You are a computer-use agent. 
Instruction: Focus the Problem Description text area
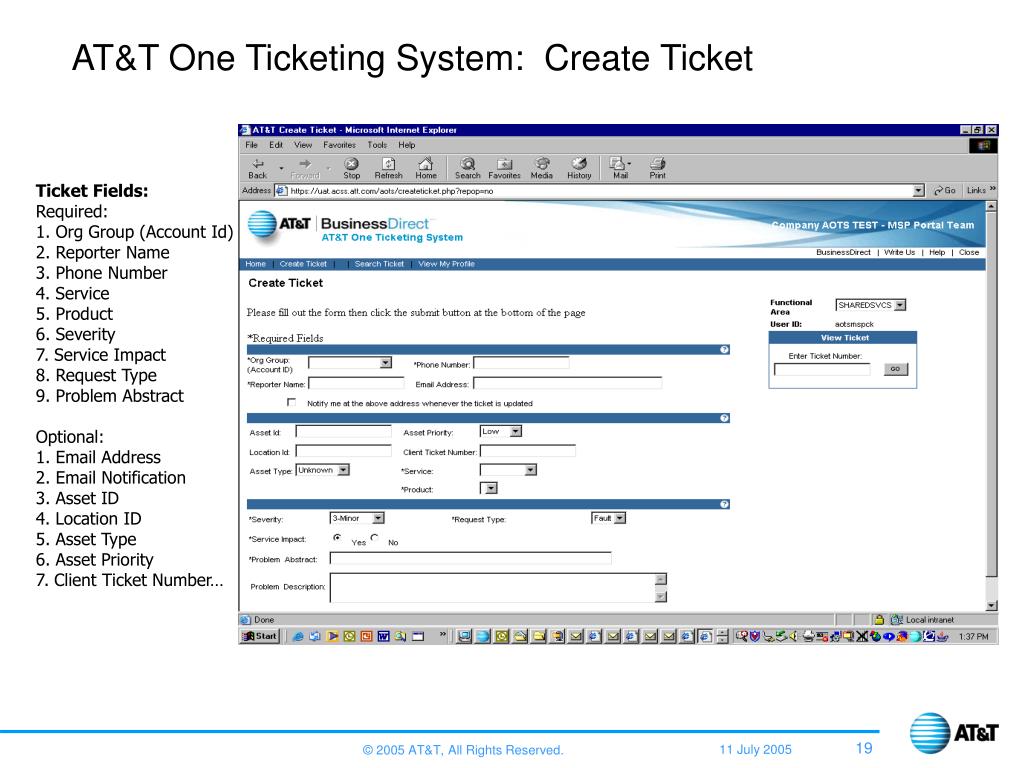(x=492, y=588)
